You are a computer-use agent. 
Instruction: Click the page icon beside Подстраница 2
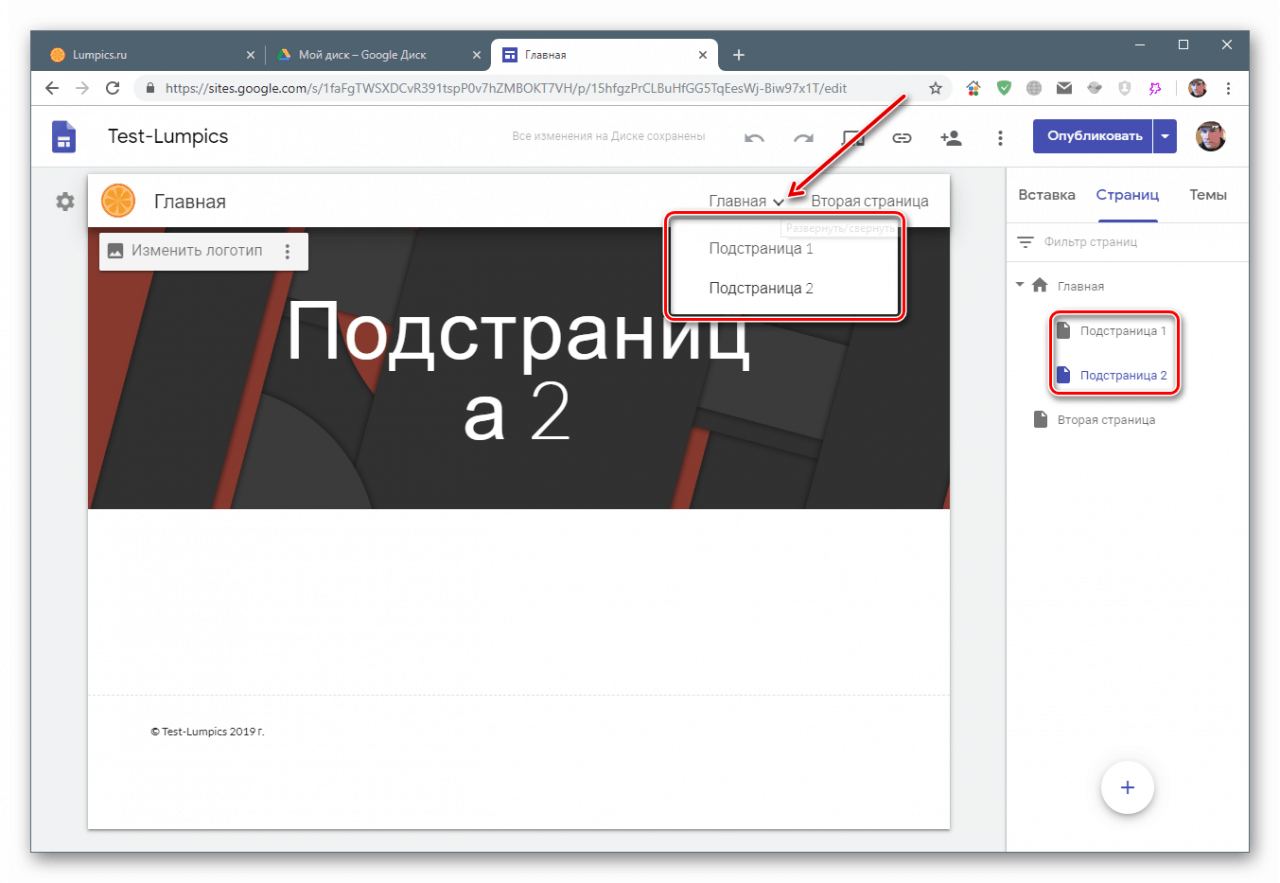[x=1063, y=376]
